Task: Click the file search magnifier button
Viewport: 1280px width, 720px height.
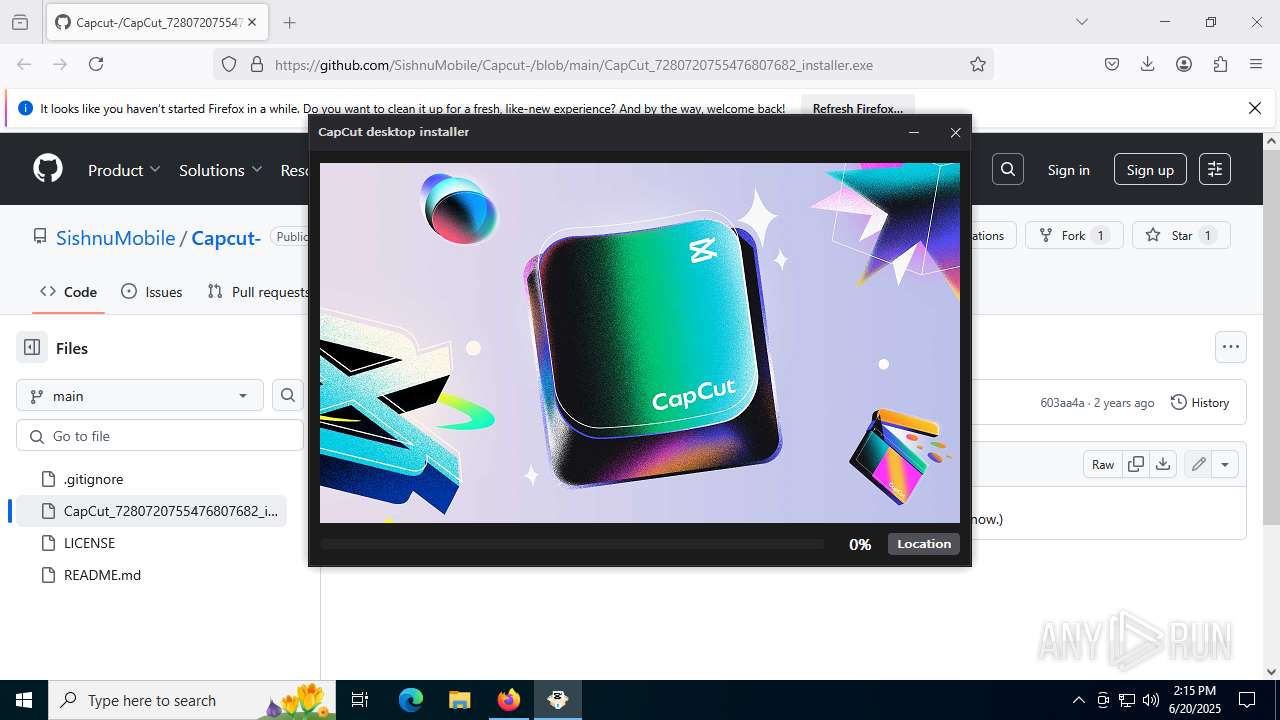Action: pyautogui.click(x=288, y=395)
